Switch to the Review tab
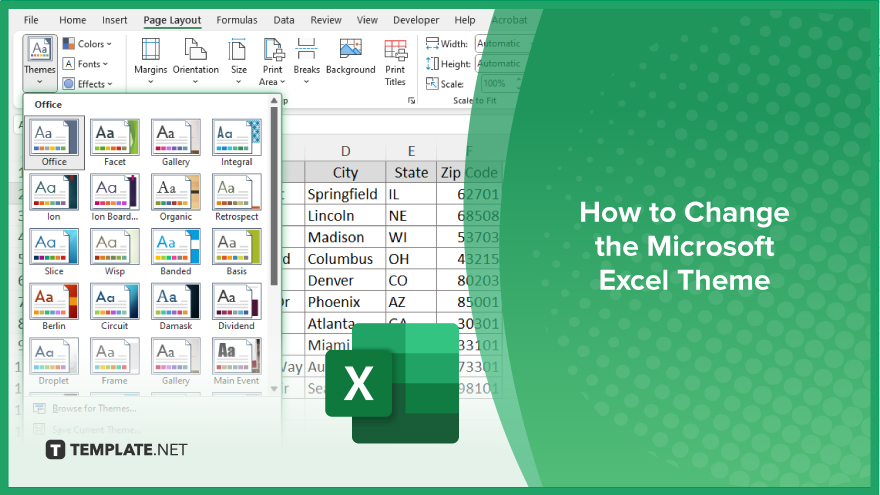This screenshot has width=880, height=495. pos(326,20)
